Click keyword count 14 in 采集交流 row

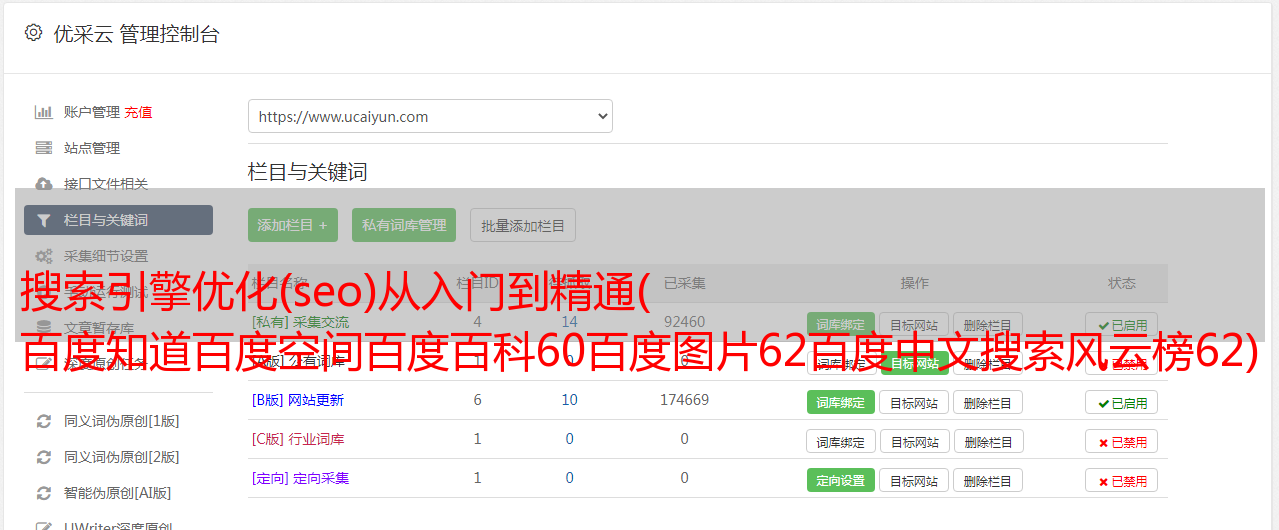click(x=570, y=322)
